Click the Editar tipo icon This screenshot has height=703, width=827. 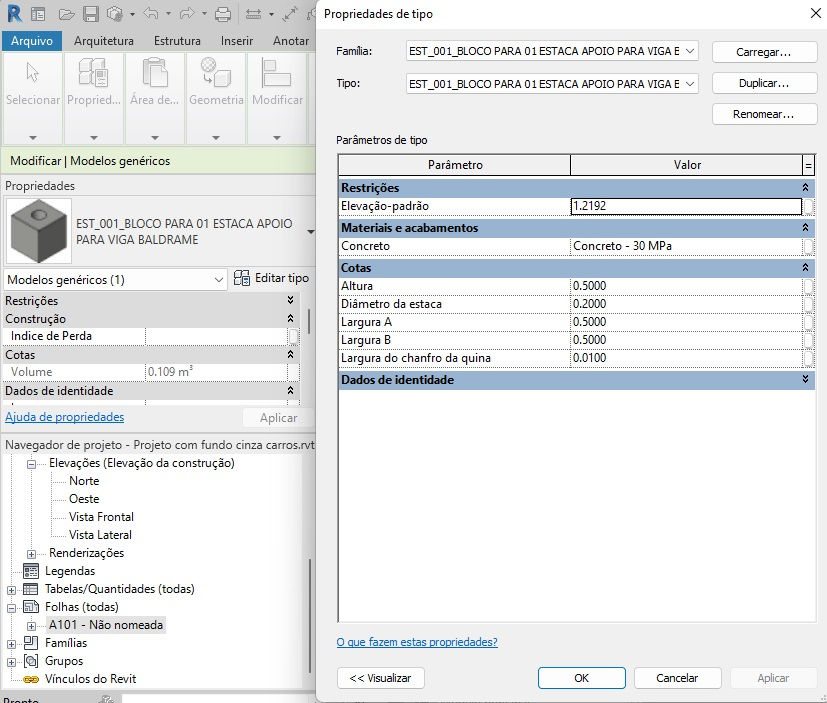click(242, 278)
